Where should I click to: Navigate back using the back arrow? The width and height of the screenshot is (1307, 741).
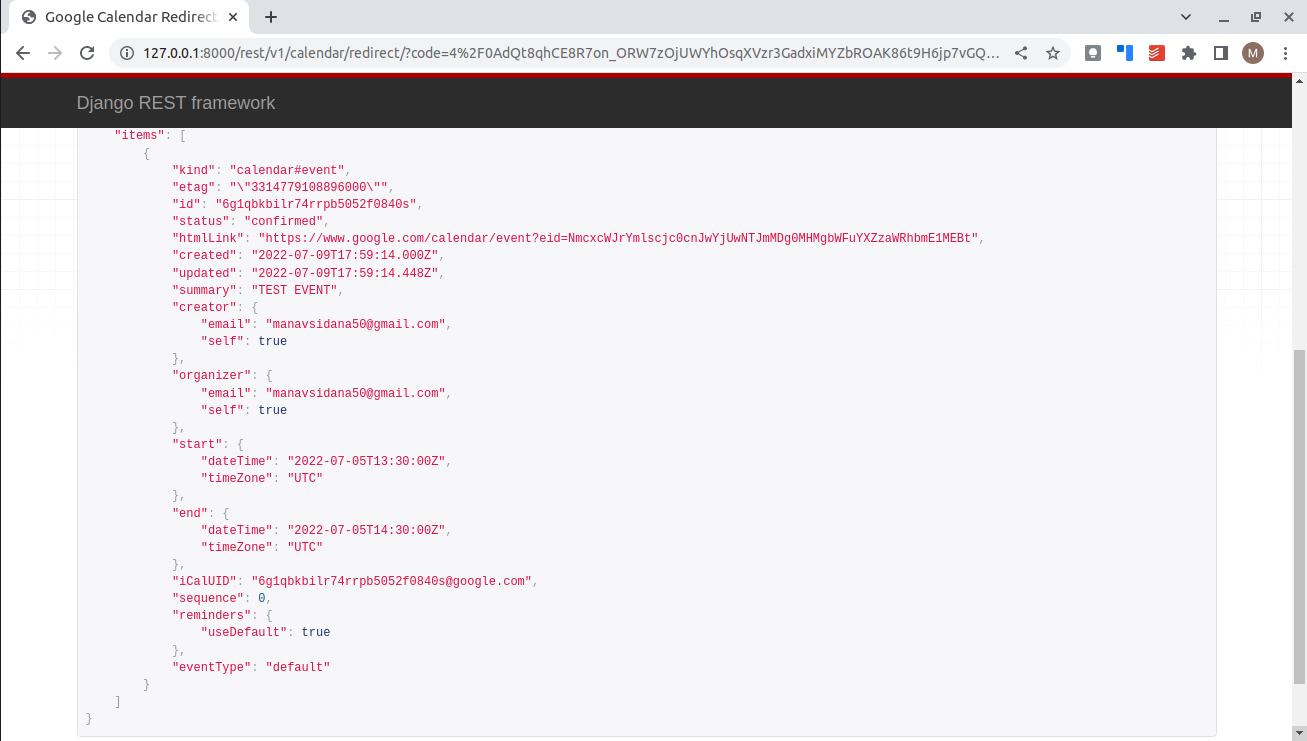[23, 53]
